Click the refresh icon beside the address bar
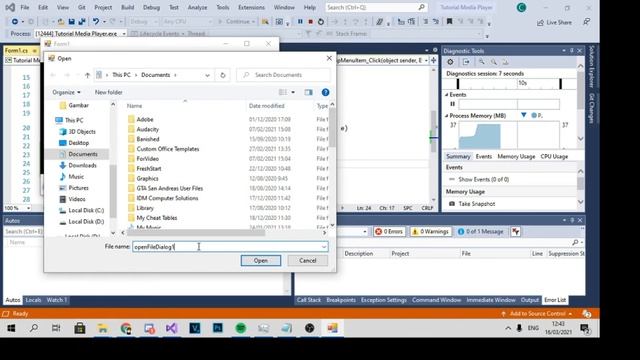640x360 pixels. pyautogui.click(x=222, y=75)
